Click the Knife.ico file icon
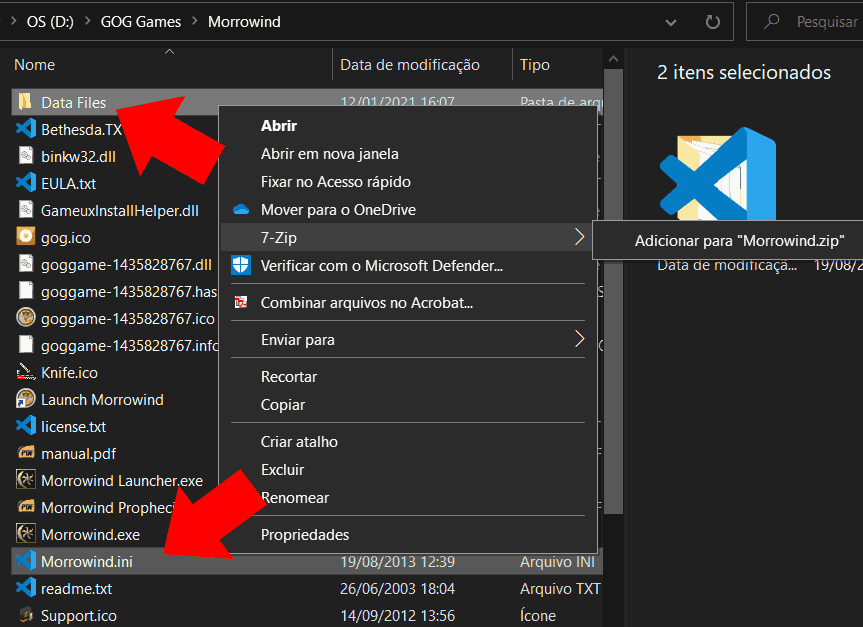 click(26, 372)
